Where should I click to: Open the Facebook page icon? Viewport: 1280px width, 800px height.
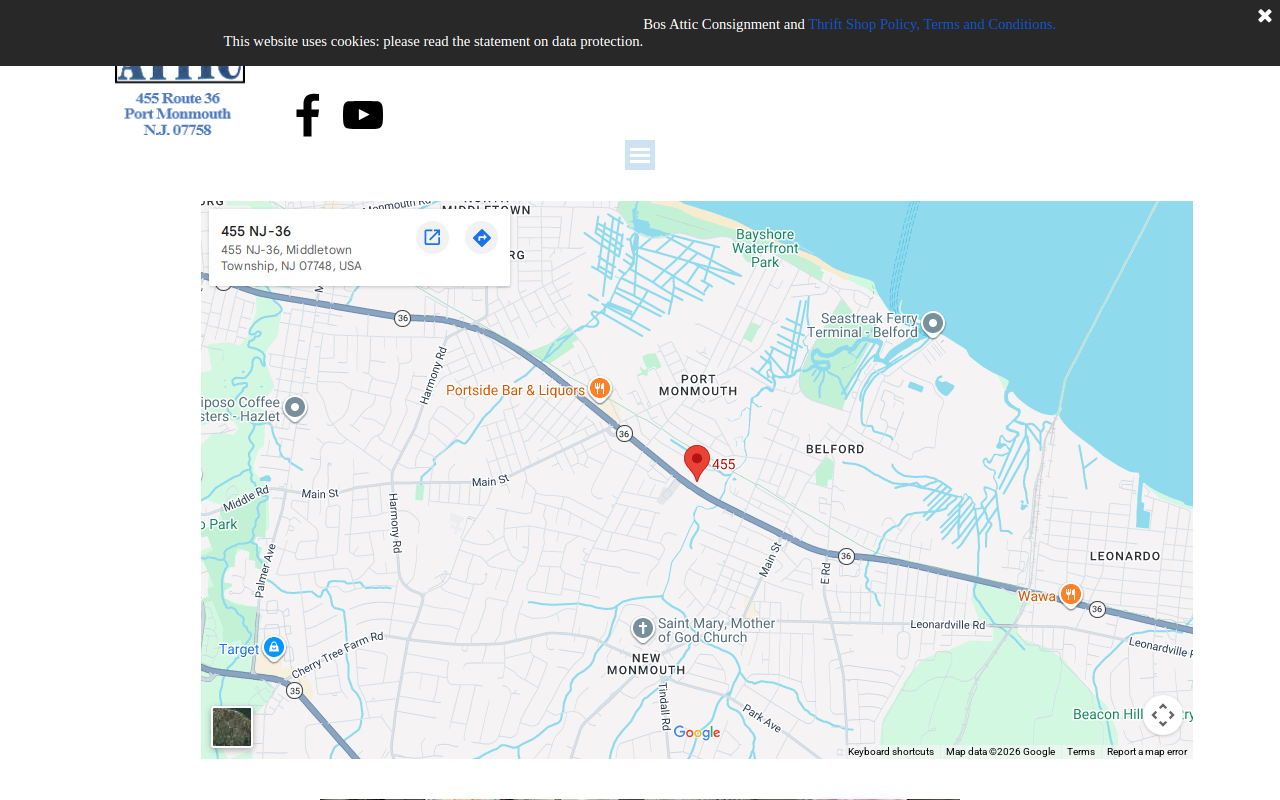click(307, 115)
